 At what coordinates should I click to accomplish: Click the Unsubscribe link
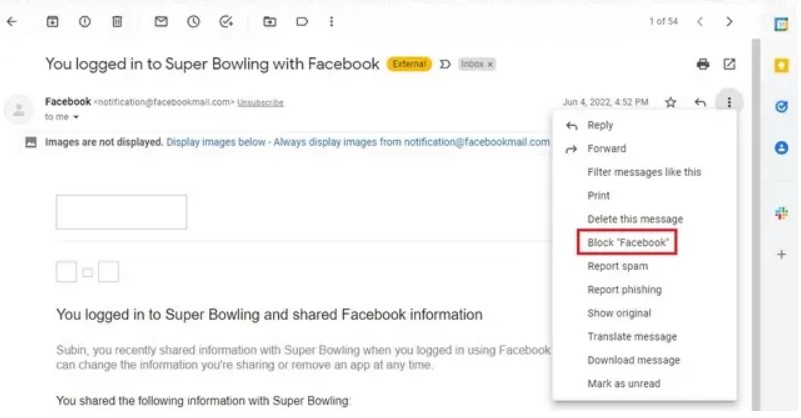(260, 102)
